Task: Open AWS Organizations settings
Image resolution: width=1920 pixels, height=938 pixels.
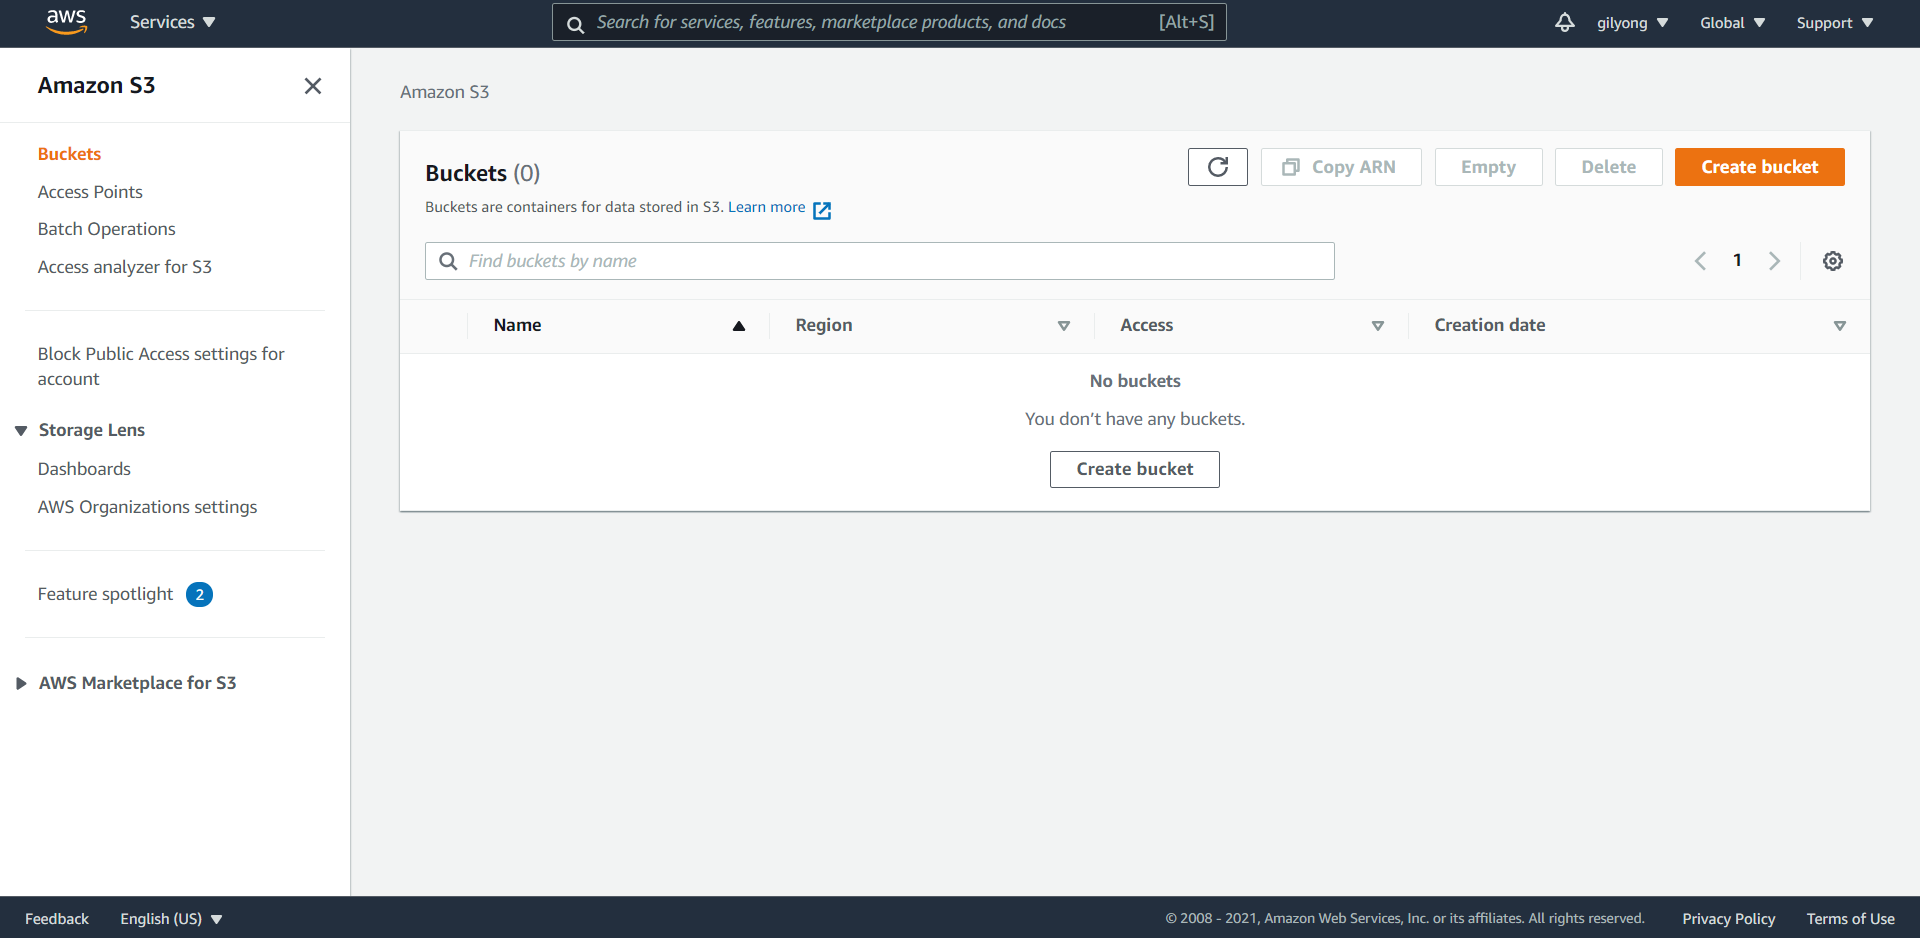Action: (147, 507)
